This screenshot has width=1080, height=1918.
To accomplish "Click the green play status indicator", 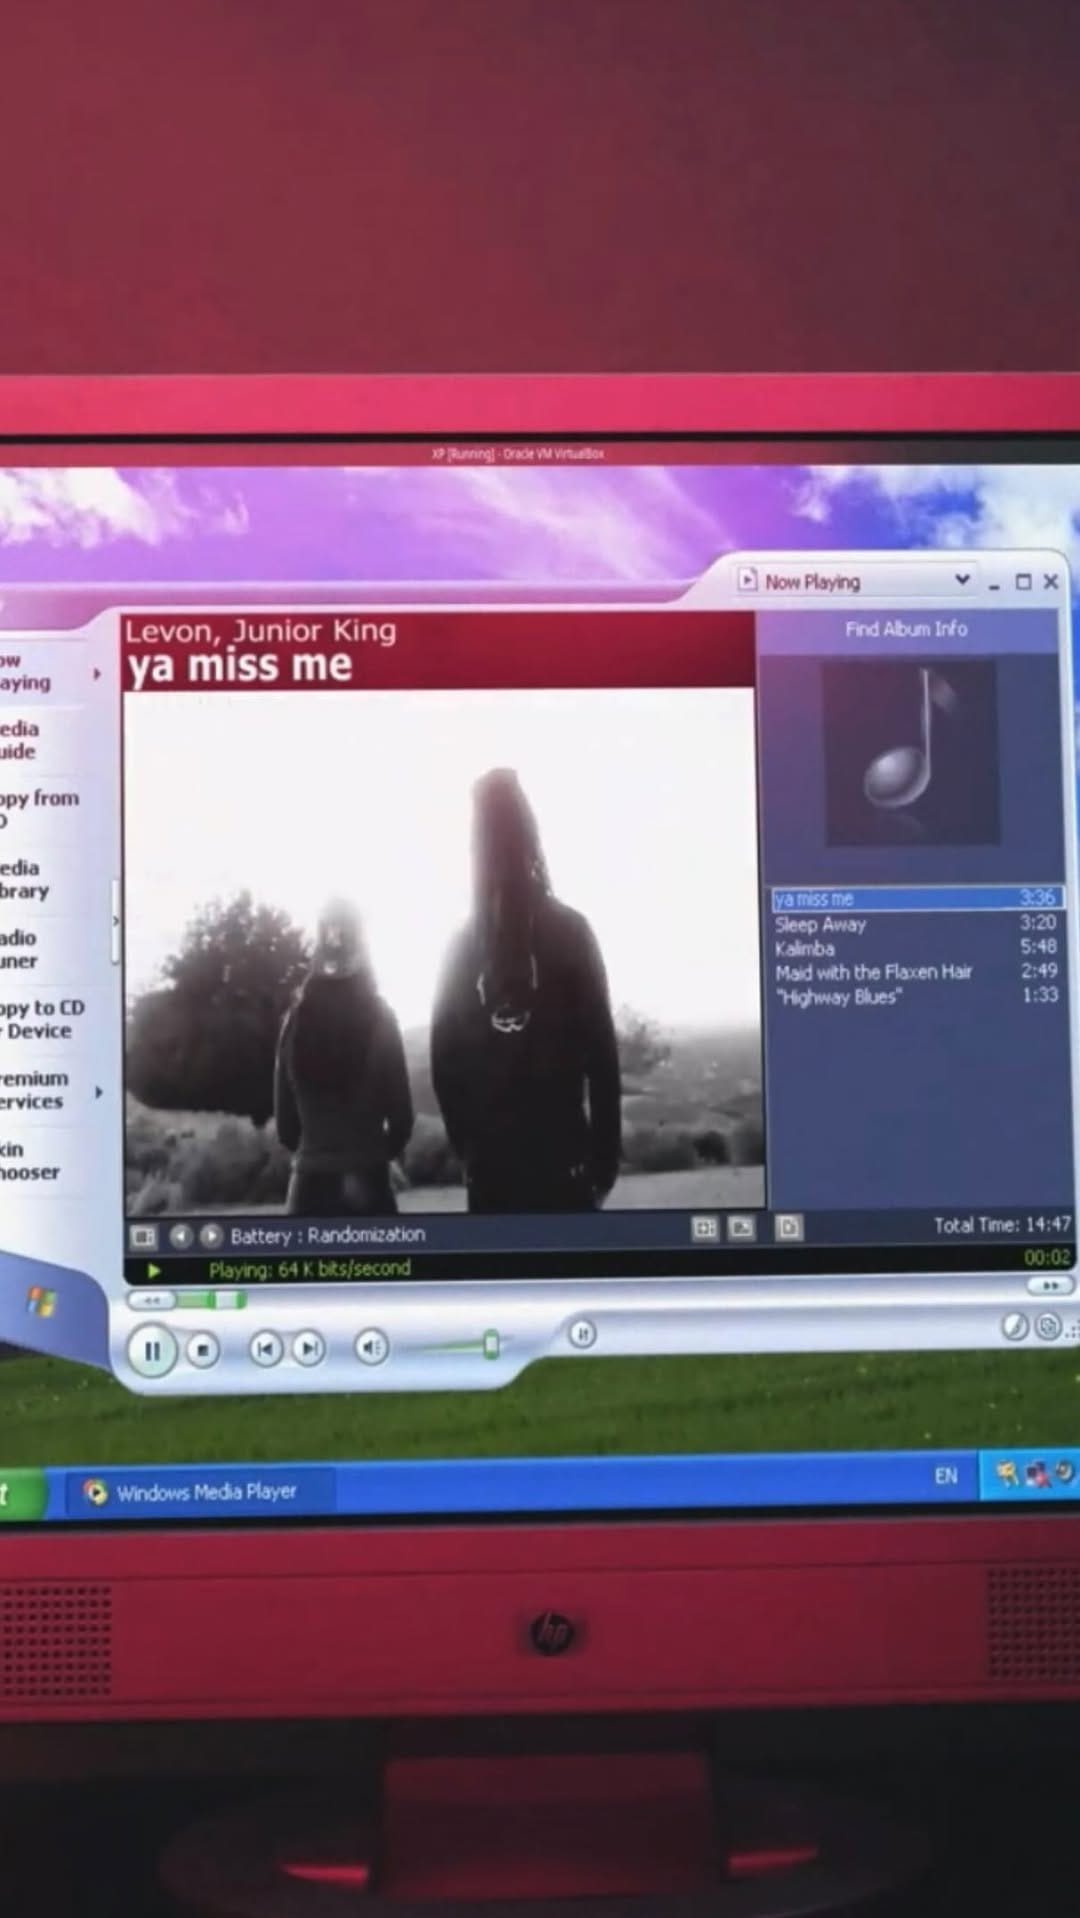I will pos(154,1271).
